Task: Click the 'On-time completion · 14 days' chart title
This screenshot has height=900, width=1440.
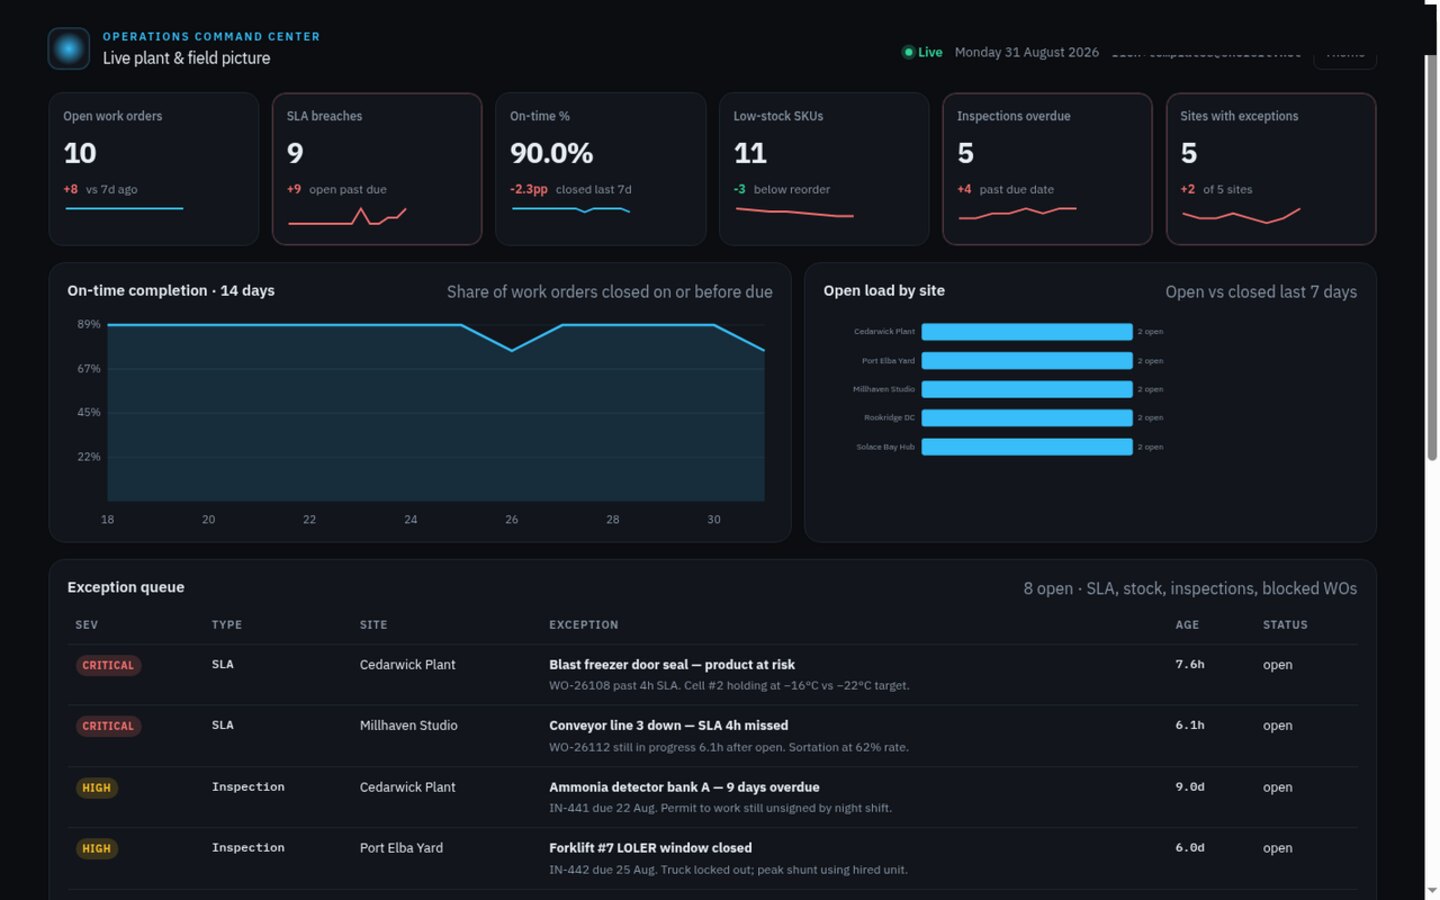Action: tap(171, 291)
